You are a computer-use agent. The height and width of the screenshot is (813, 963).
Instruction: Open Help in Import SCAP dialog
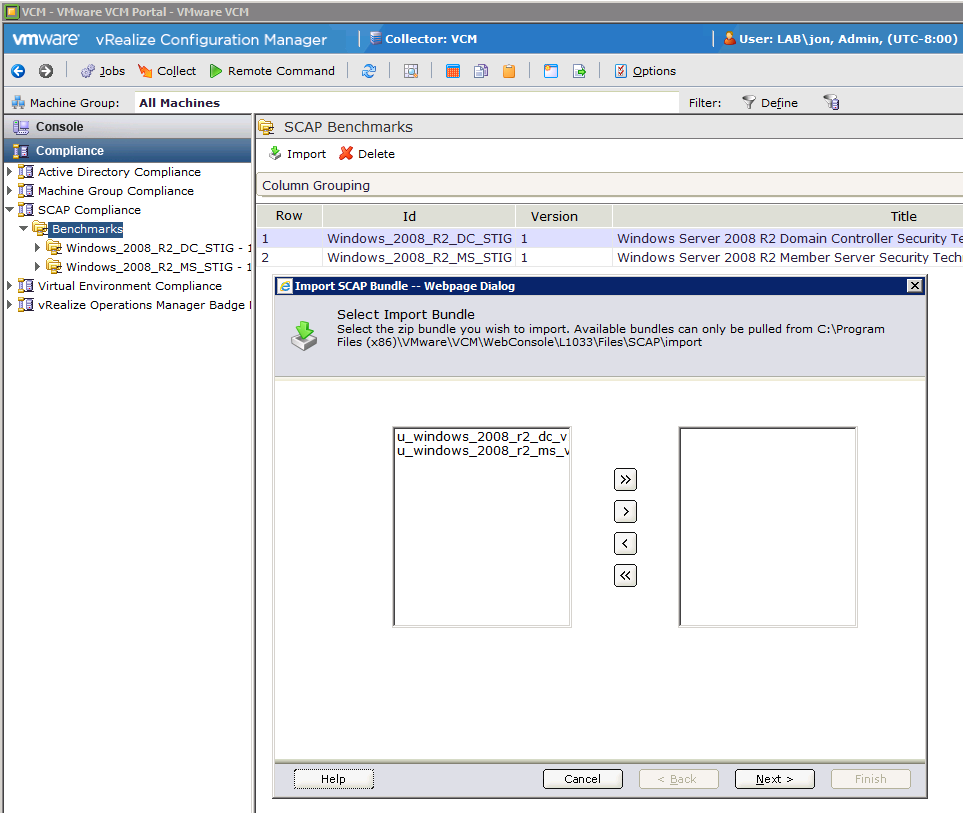(x=333, y=779)
